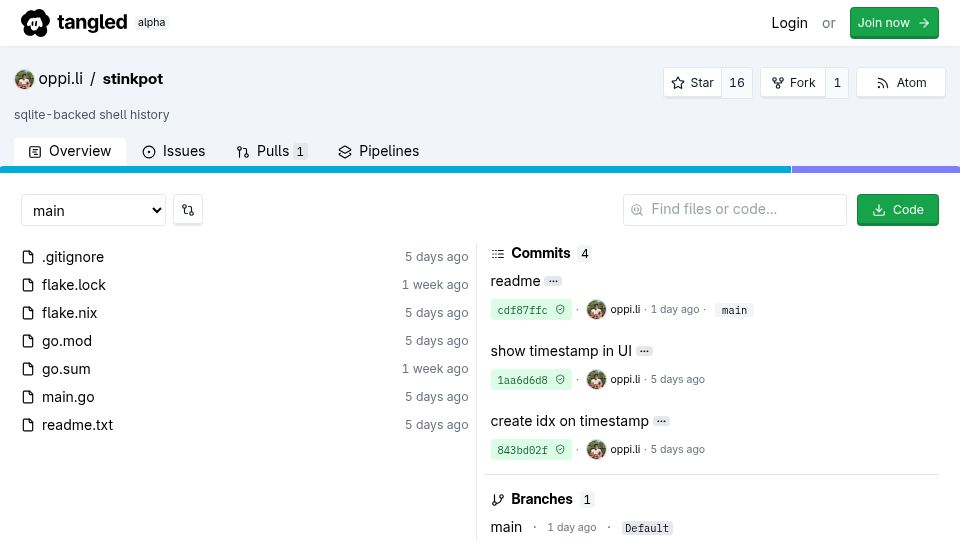Click the purple language bar segment
The image size is (960, 540).
[x=876, y=170]
